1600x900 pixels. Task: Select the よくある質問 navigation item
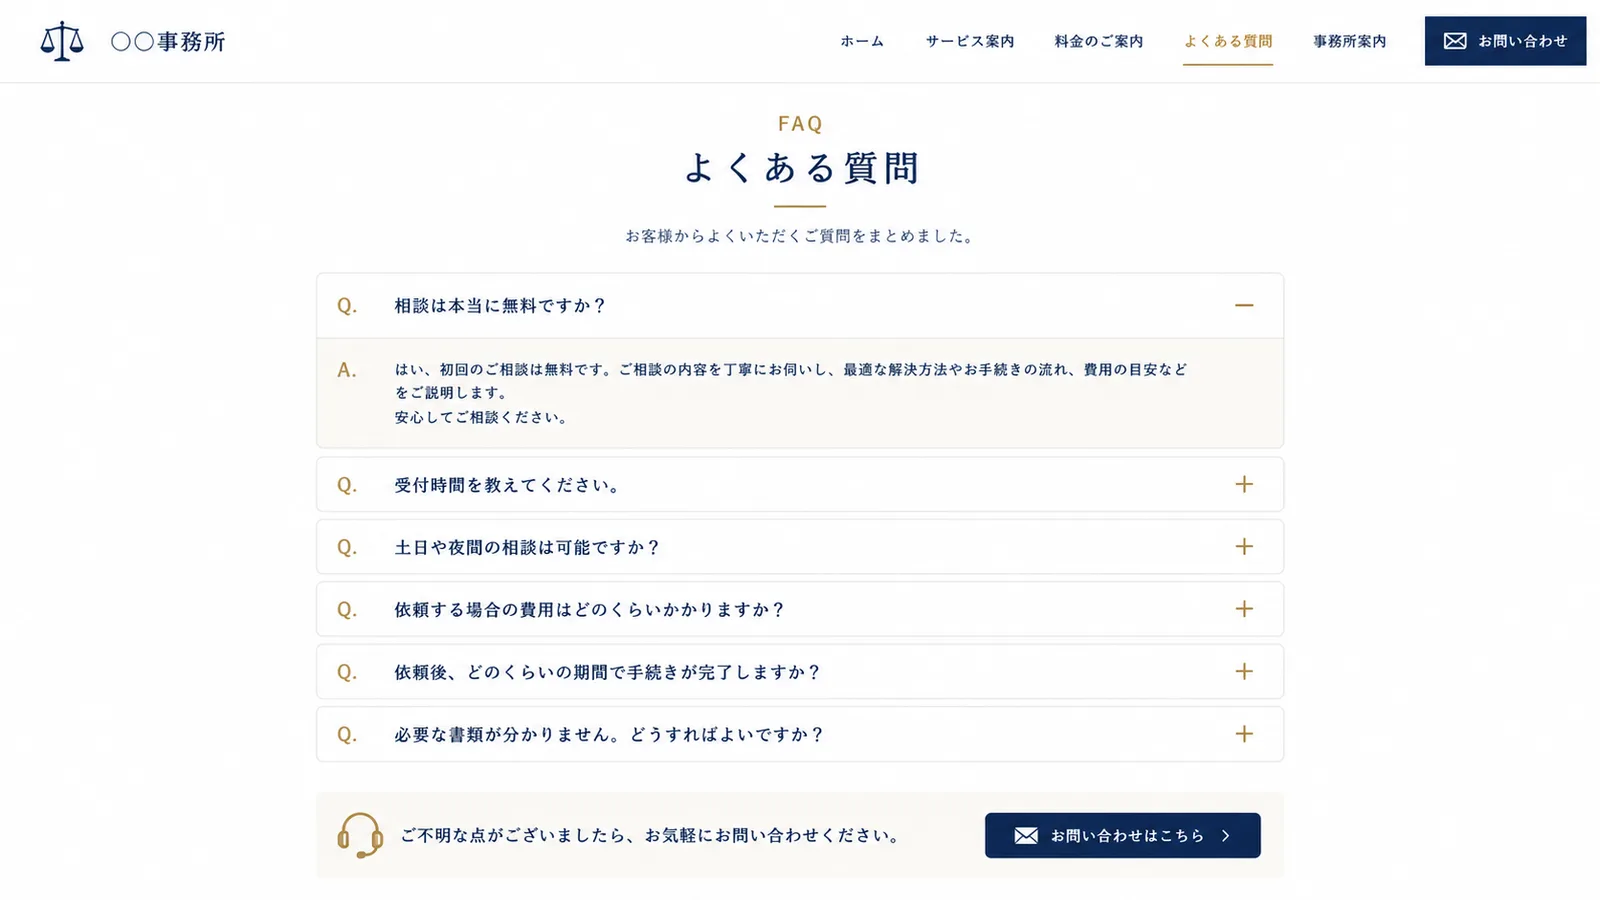pos(1228,41)
